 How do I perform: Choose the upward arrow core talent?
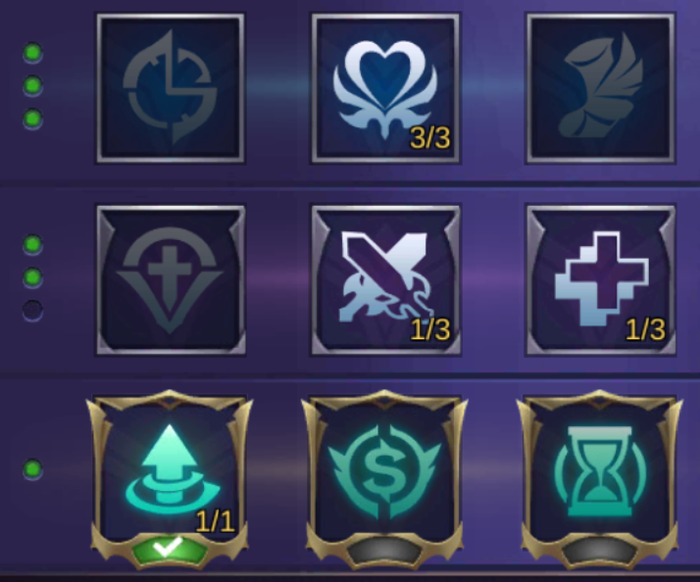[170, 473]
